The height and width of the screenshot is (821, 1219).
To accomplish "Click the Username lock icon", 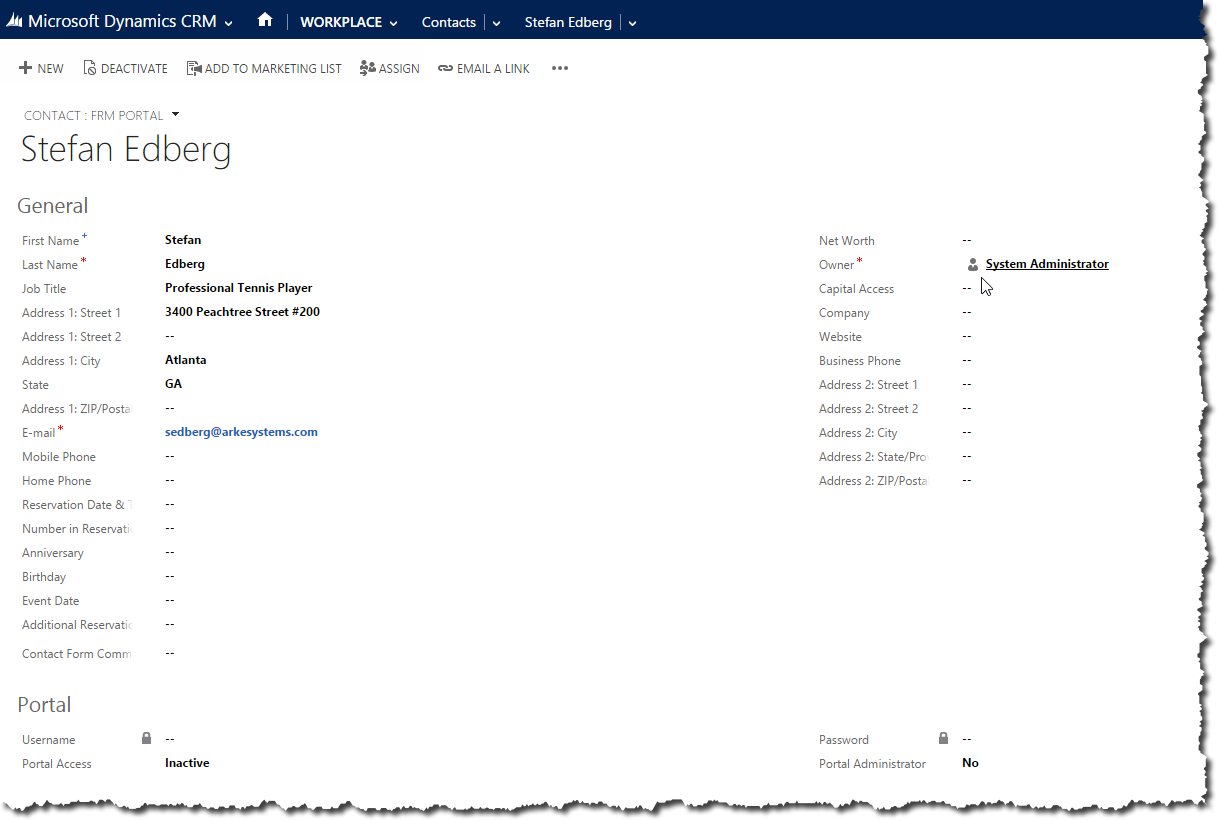I will 146,738.
